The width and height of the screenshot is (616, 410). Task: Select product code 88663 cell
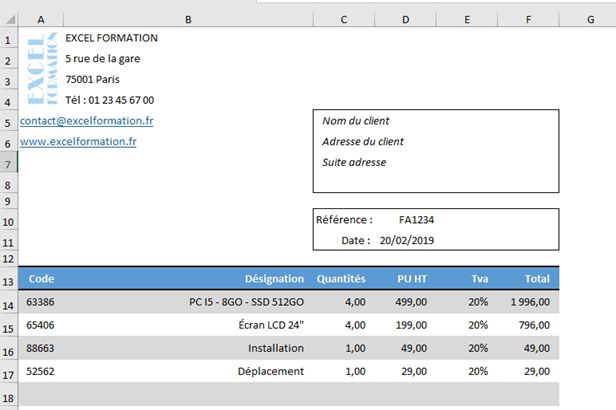pyautogui.click(x=41, y=348)
